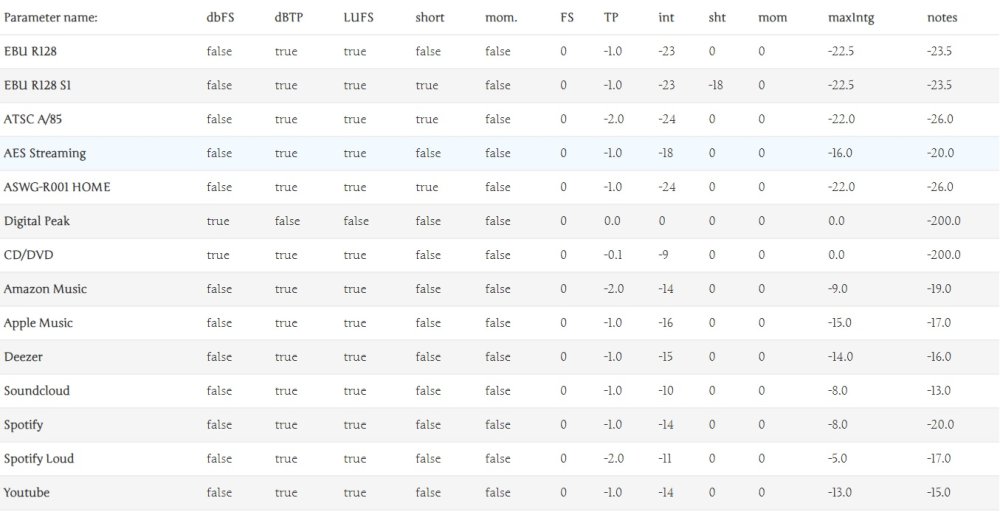
Task: Select the Soundcloud row name
Action: (37, 391)
